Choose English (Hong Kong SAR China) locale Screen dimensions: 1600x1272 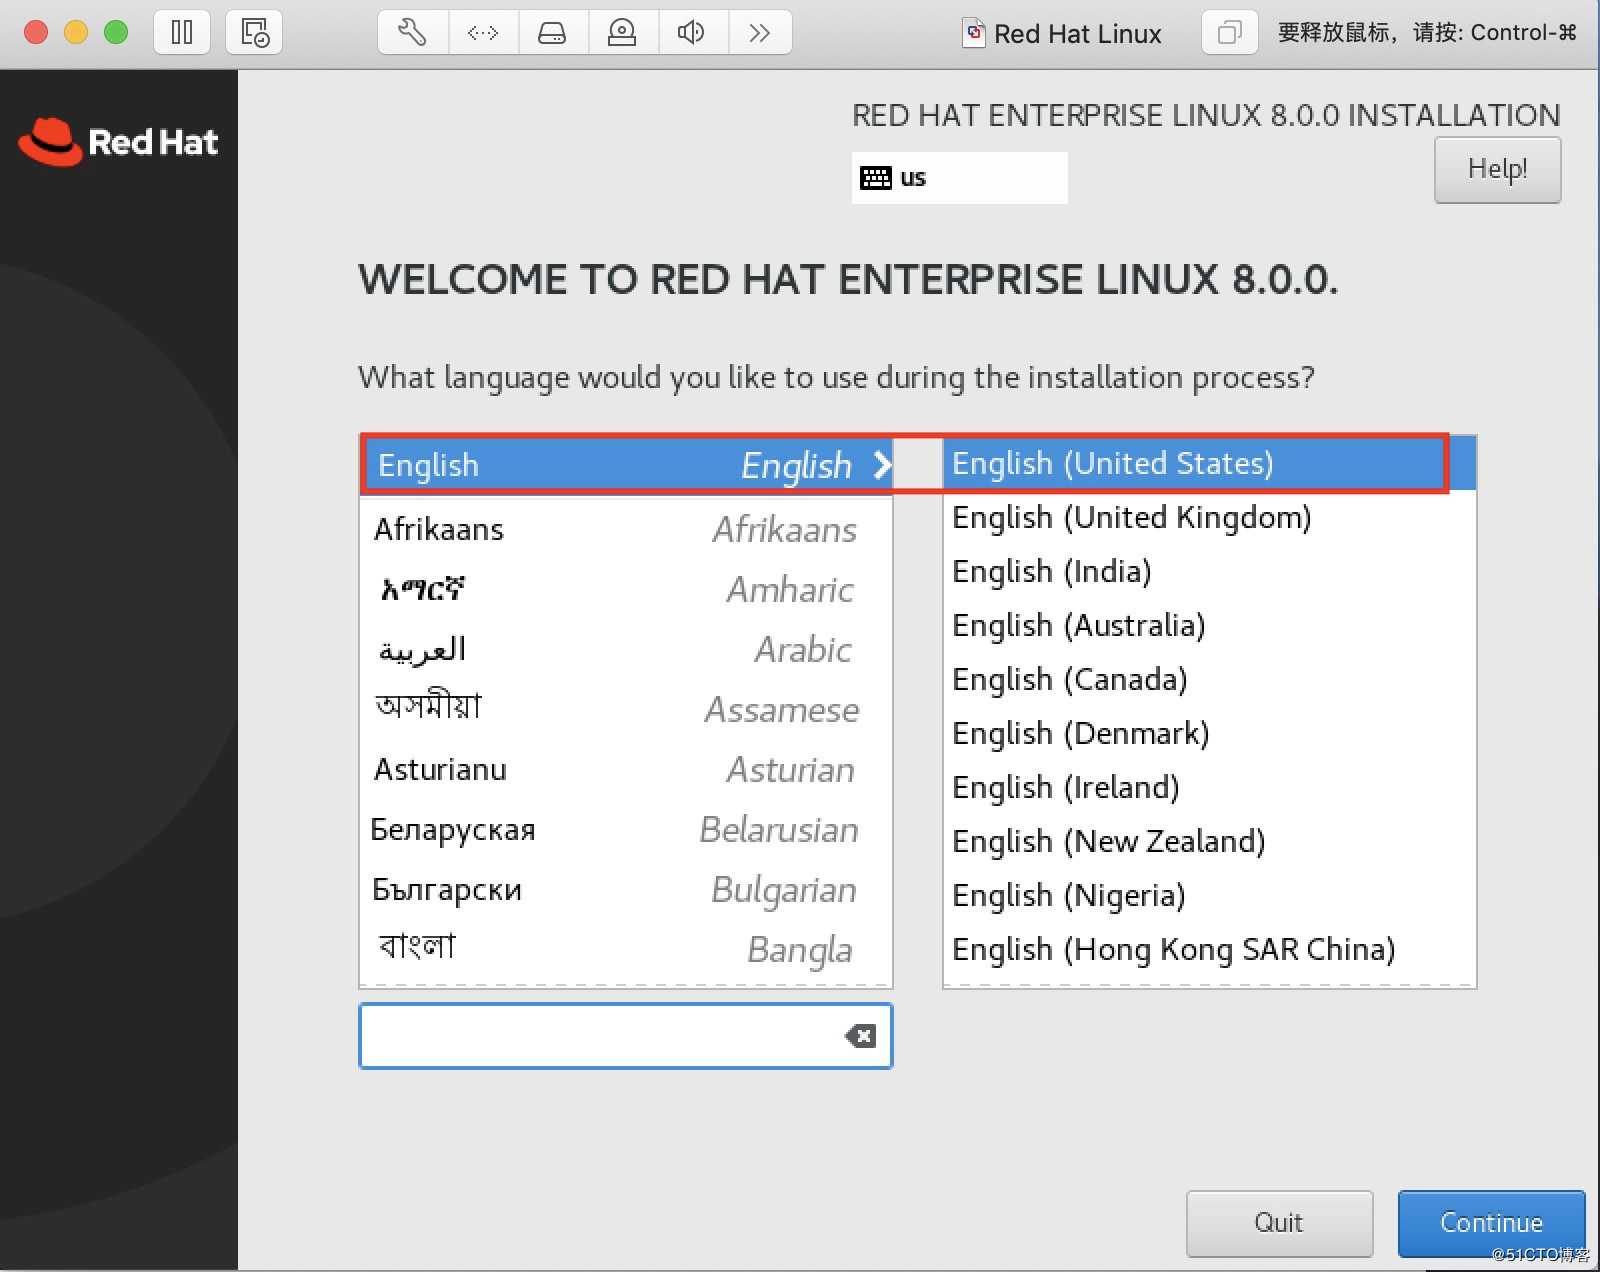pyautogui.click(x=1209, y=949)
